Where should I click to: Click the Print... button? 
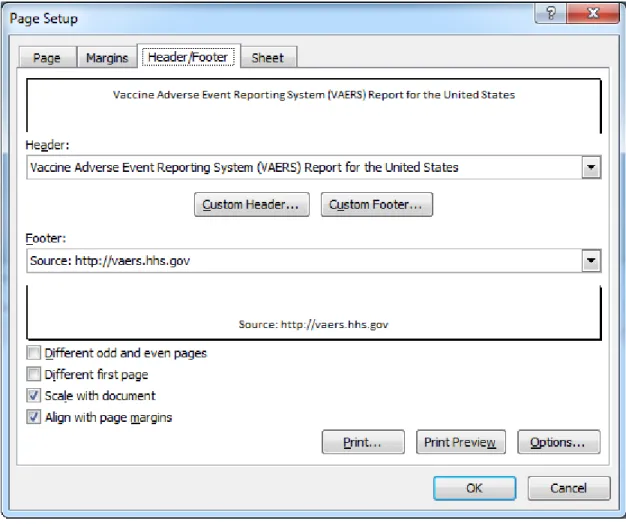coord(363,442)
